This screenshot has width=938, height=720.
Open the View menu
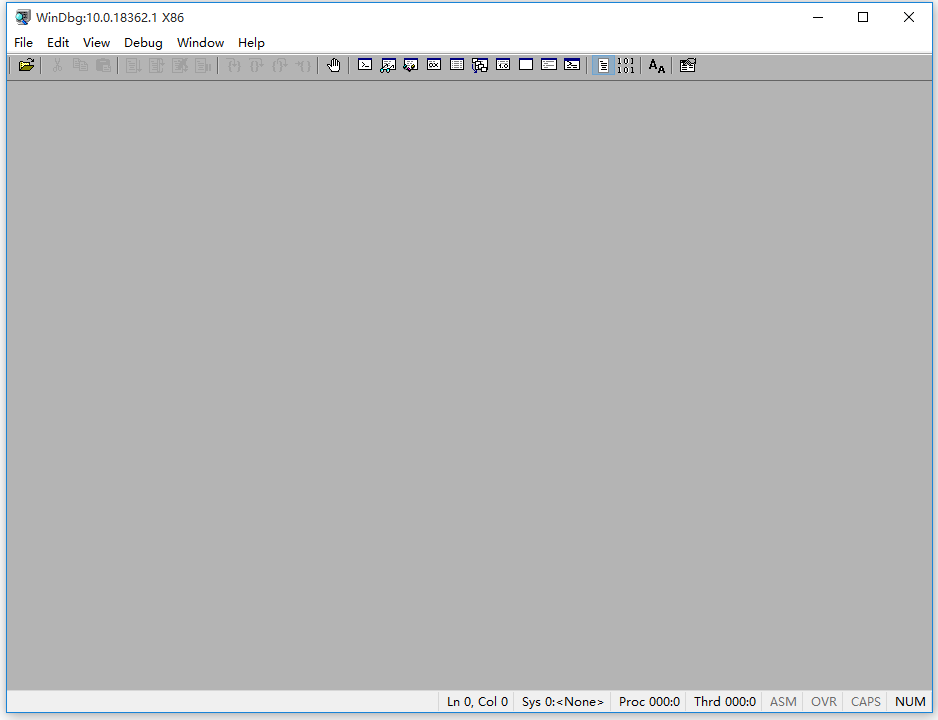point(96,42)
